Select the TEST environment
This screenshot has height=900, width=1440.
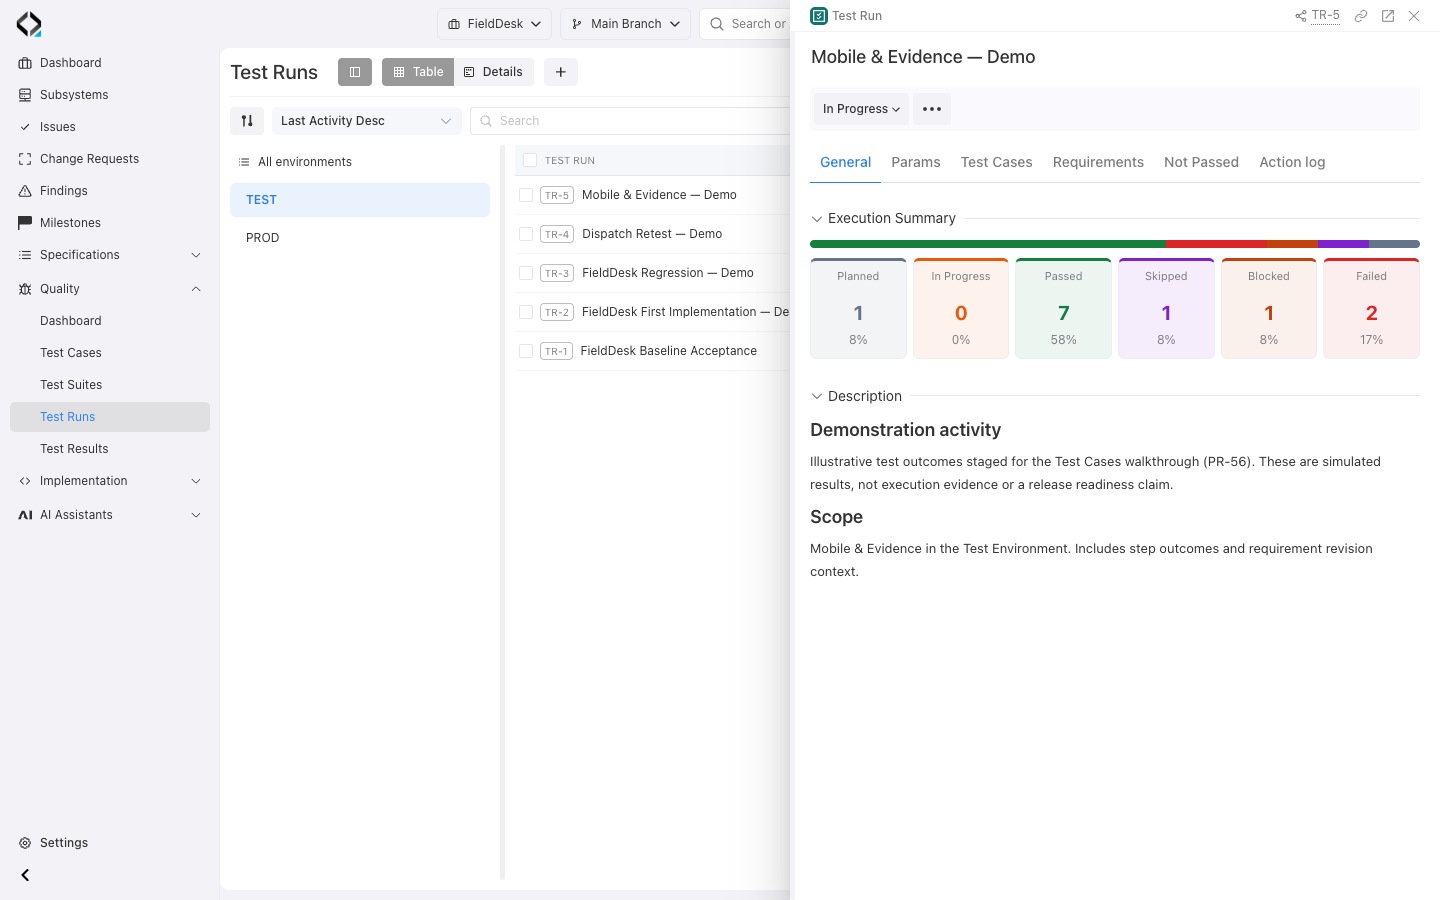(x=360, y=200)
